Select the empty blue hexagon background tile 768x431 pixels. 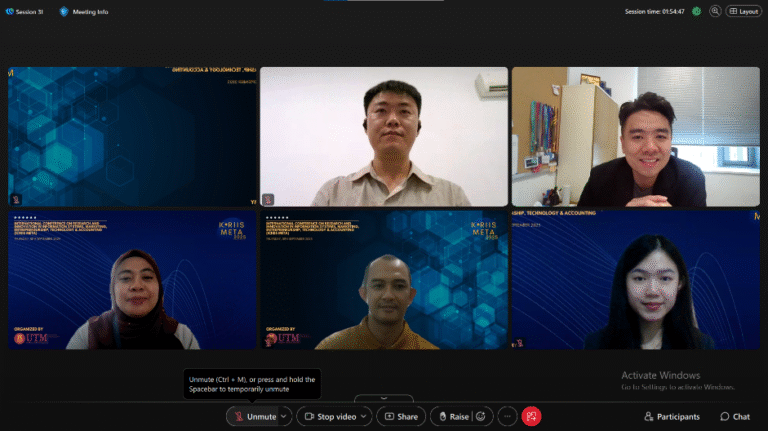point(132,137)
